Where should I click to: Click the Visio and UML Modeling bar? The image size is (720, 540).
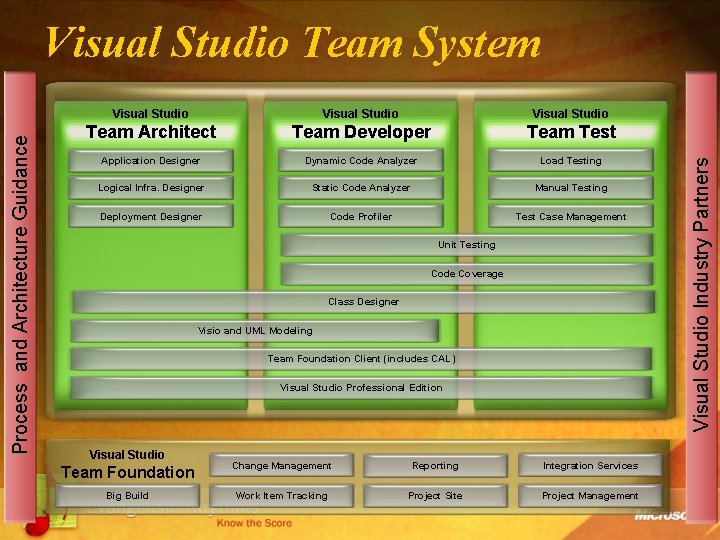[x=255, y=331]
